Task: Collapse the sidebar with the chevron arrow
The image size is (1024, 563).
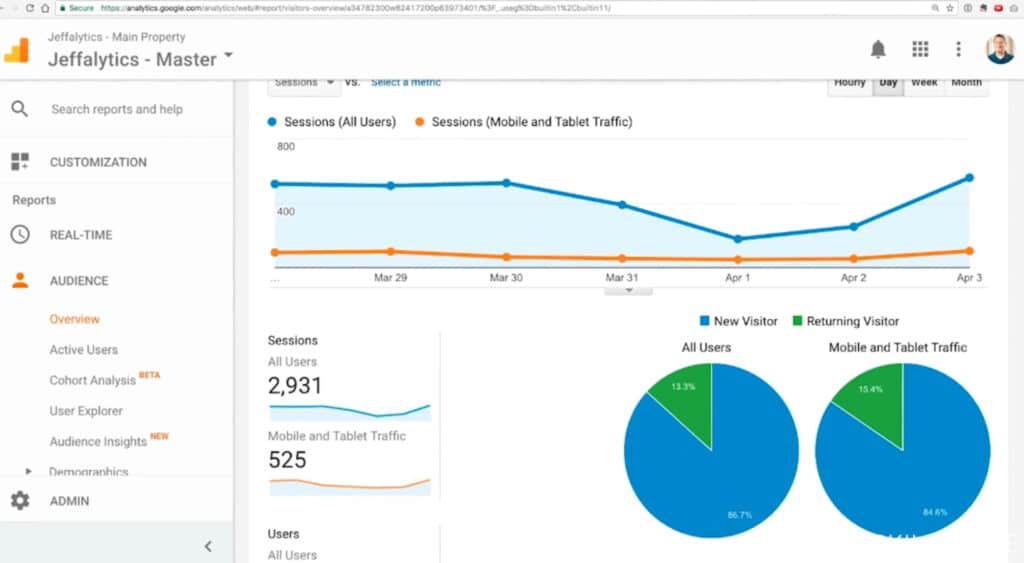Action: click(x=208, y=546)
